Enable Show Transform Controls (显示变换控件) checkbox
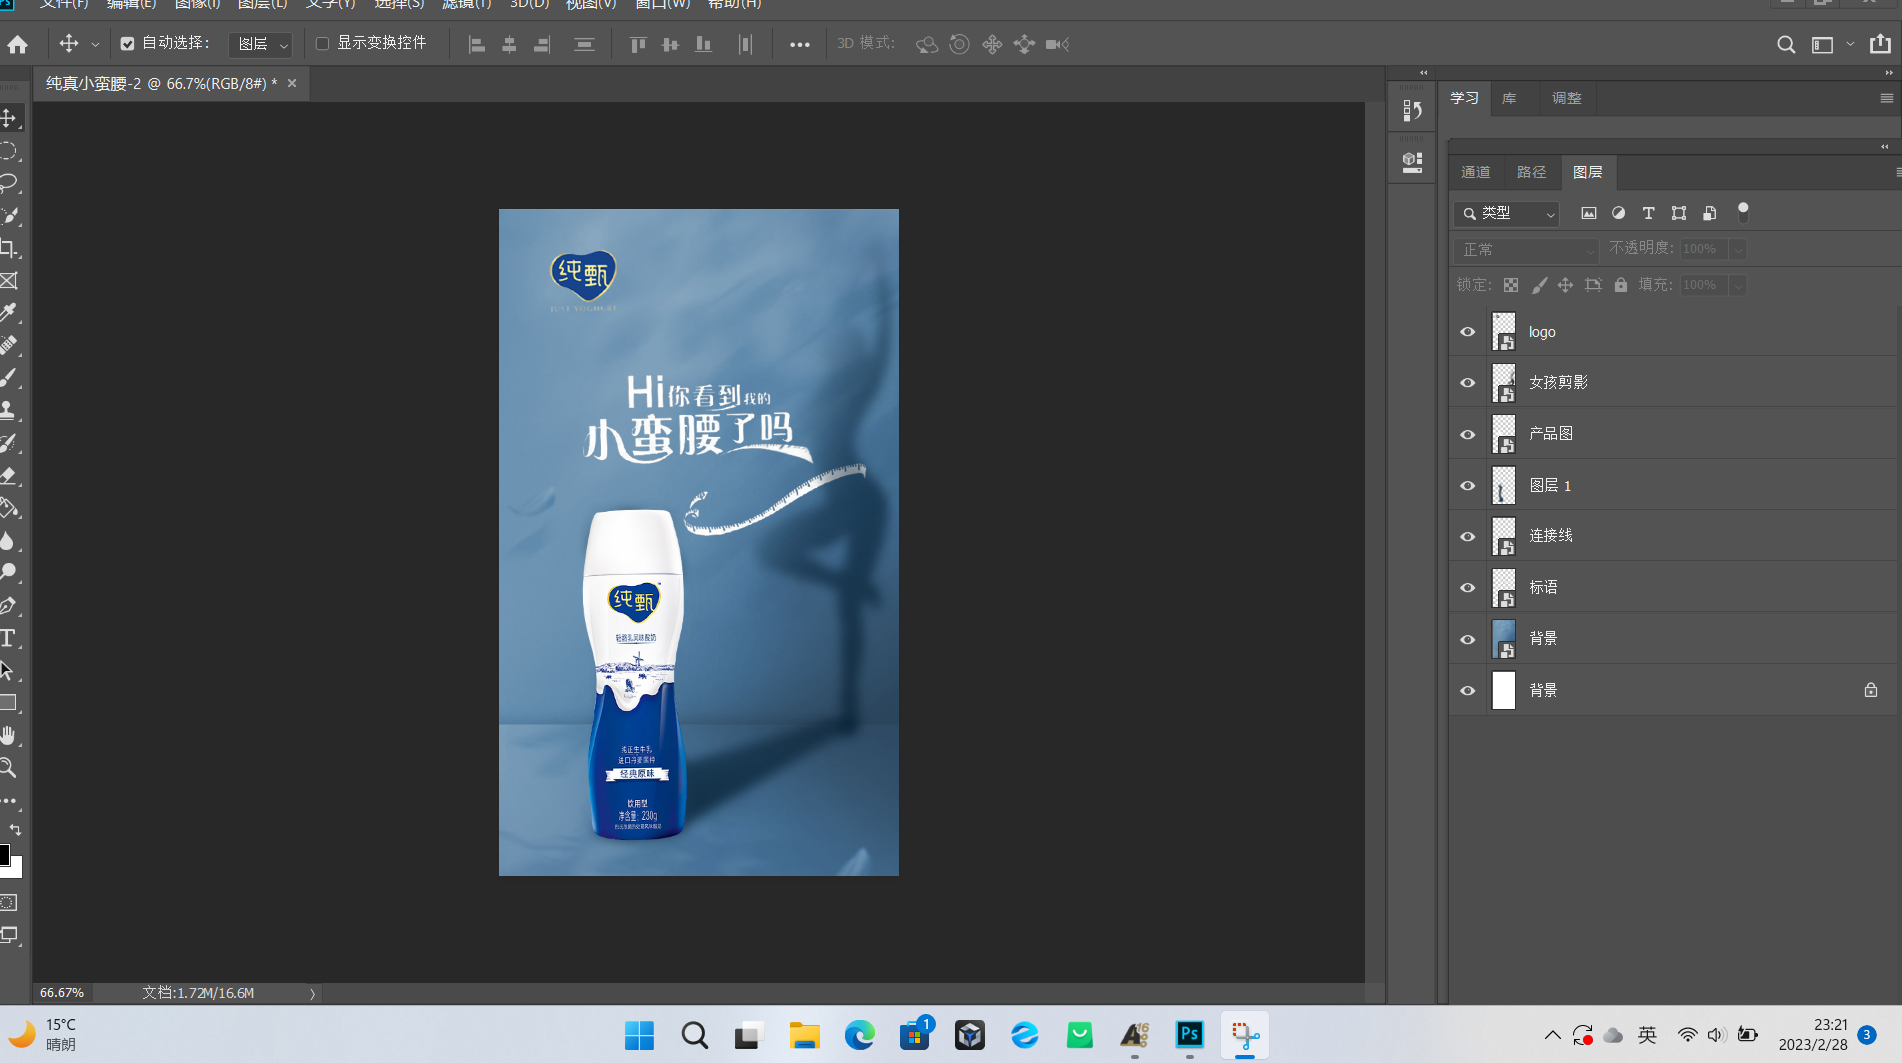The image size is (1902, 1063). (x=322, y=43)
